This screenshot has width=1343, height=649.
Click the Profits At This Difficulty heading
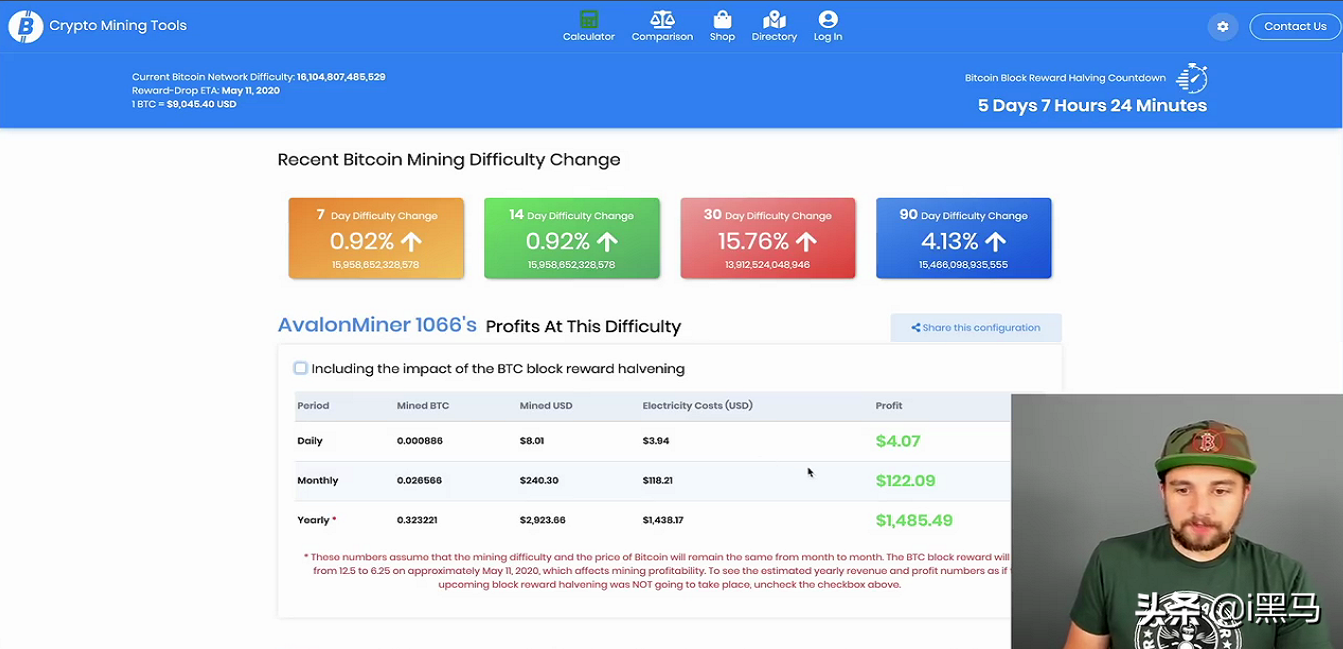(583, 327)
